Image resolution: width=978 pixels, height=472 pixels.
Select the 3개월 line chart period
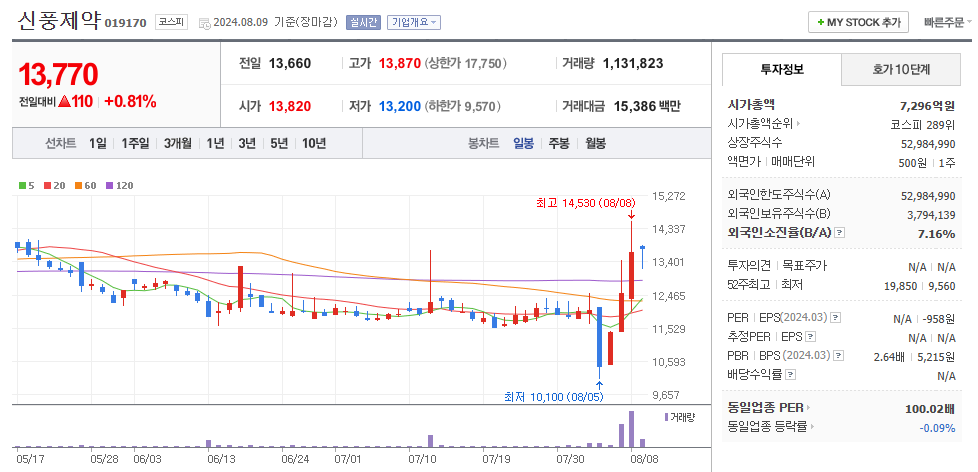point(178,143)
